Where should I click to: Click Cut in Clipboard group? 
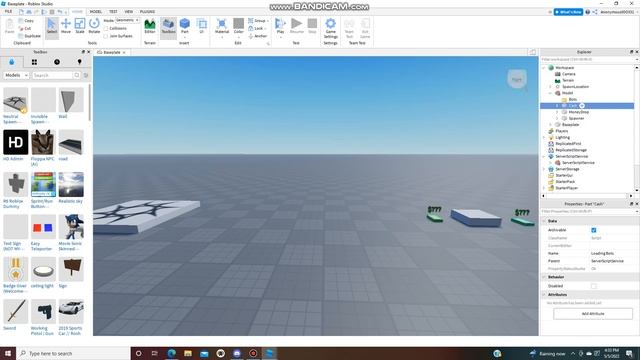(25, 28)
